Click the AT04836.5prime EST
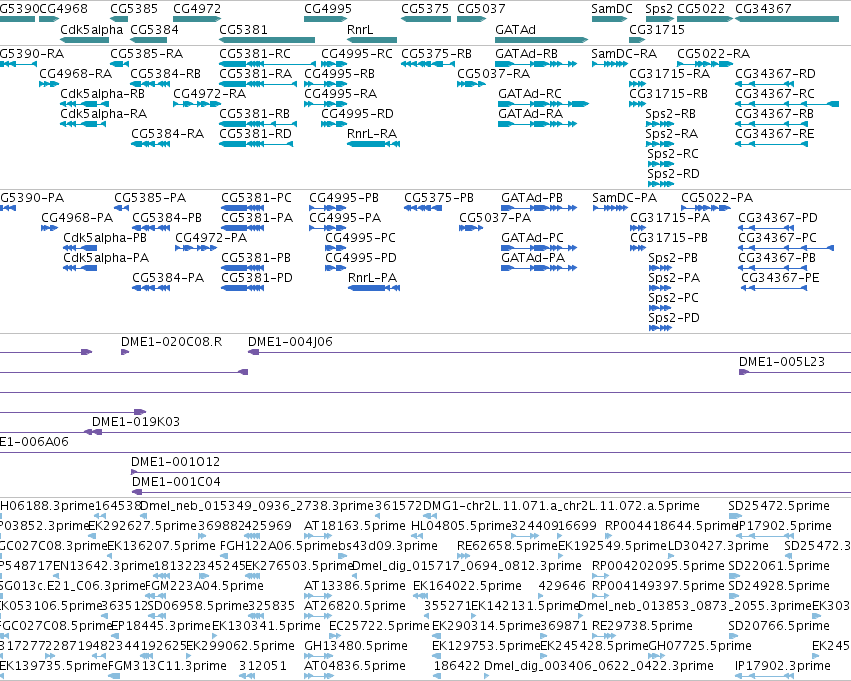 [319, 676]
